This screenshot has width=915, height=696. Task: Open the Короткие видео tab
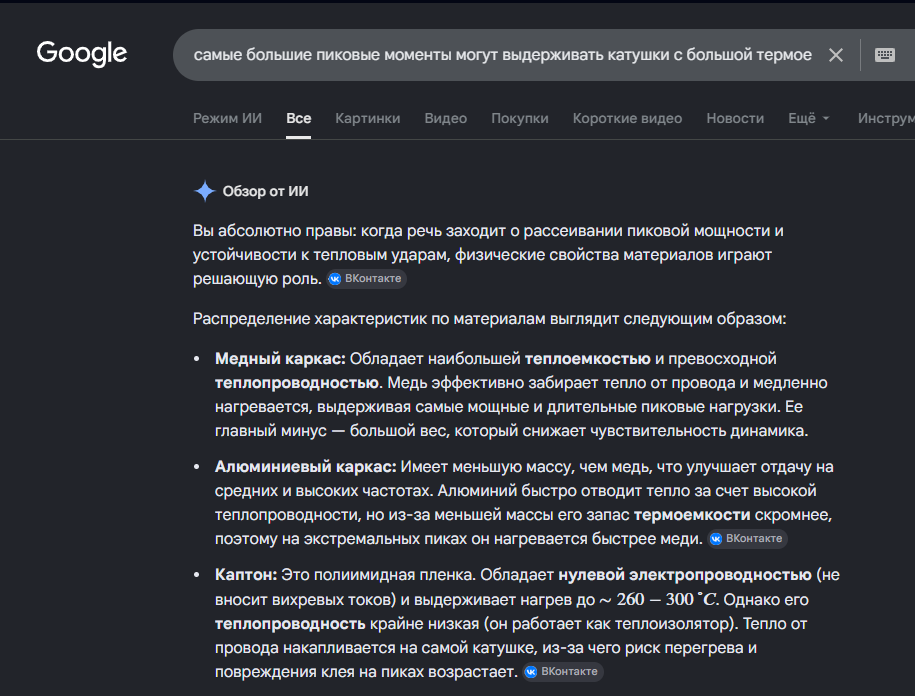pos(627,118)
